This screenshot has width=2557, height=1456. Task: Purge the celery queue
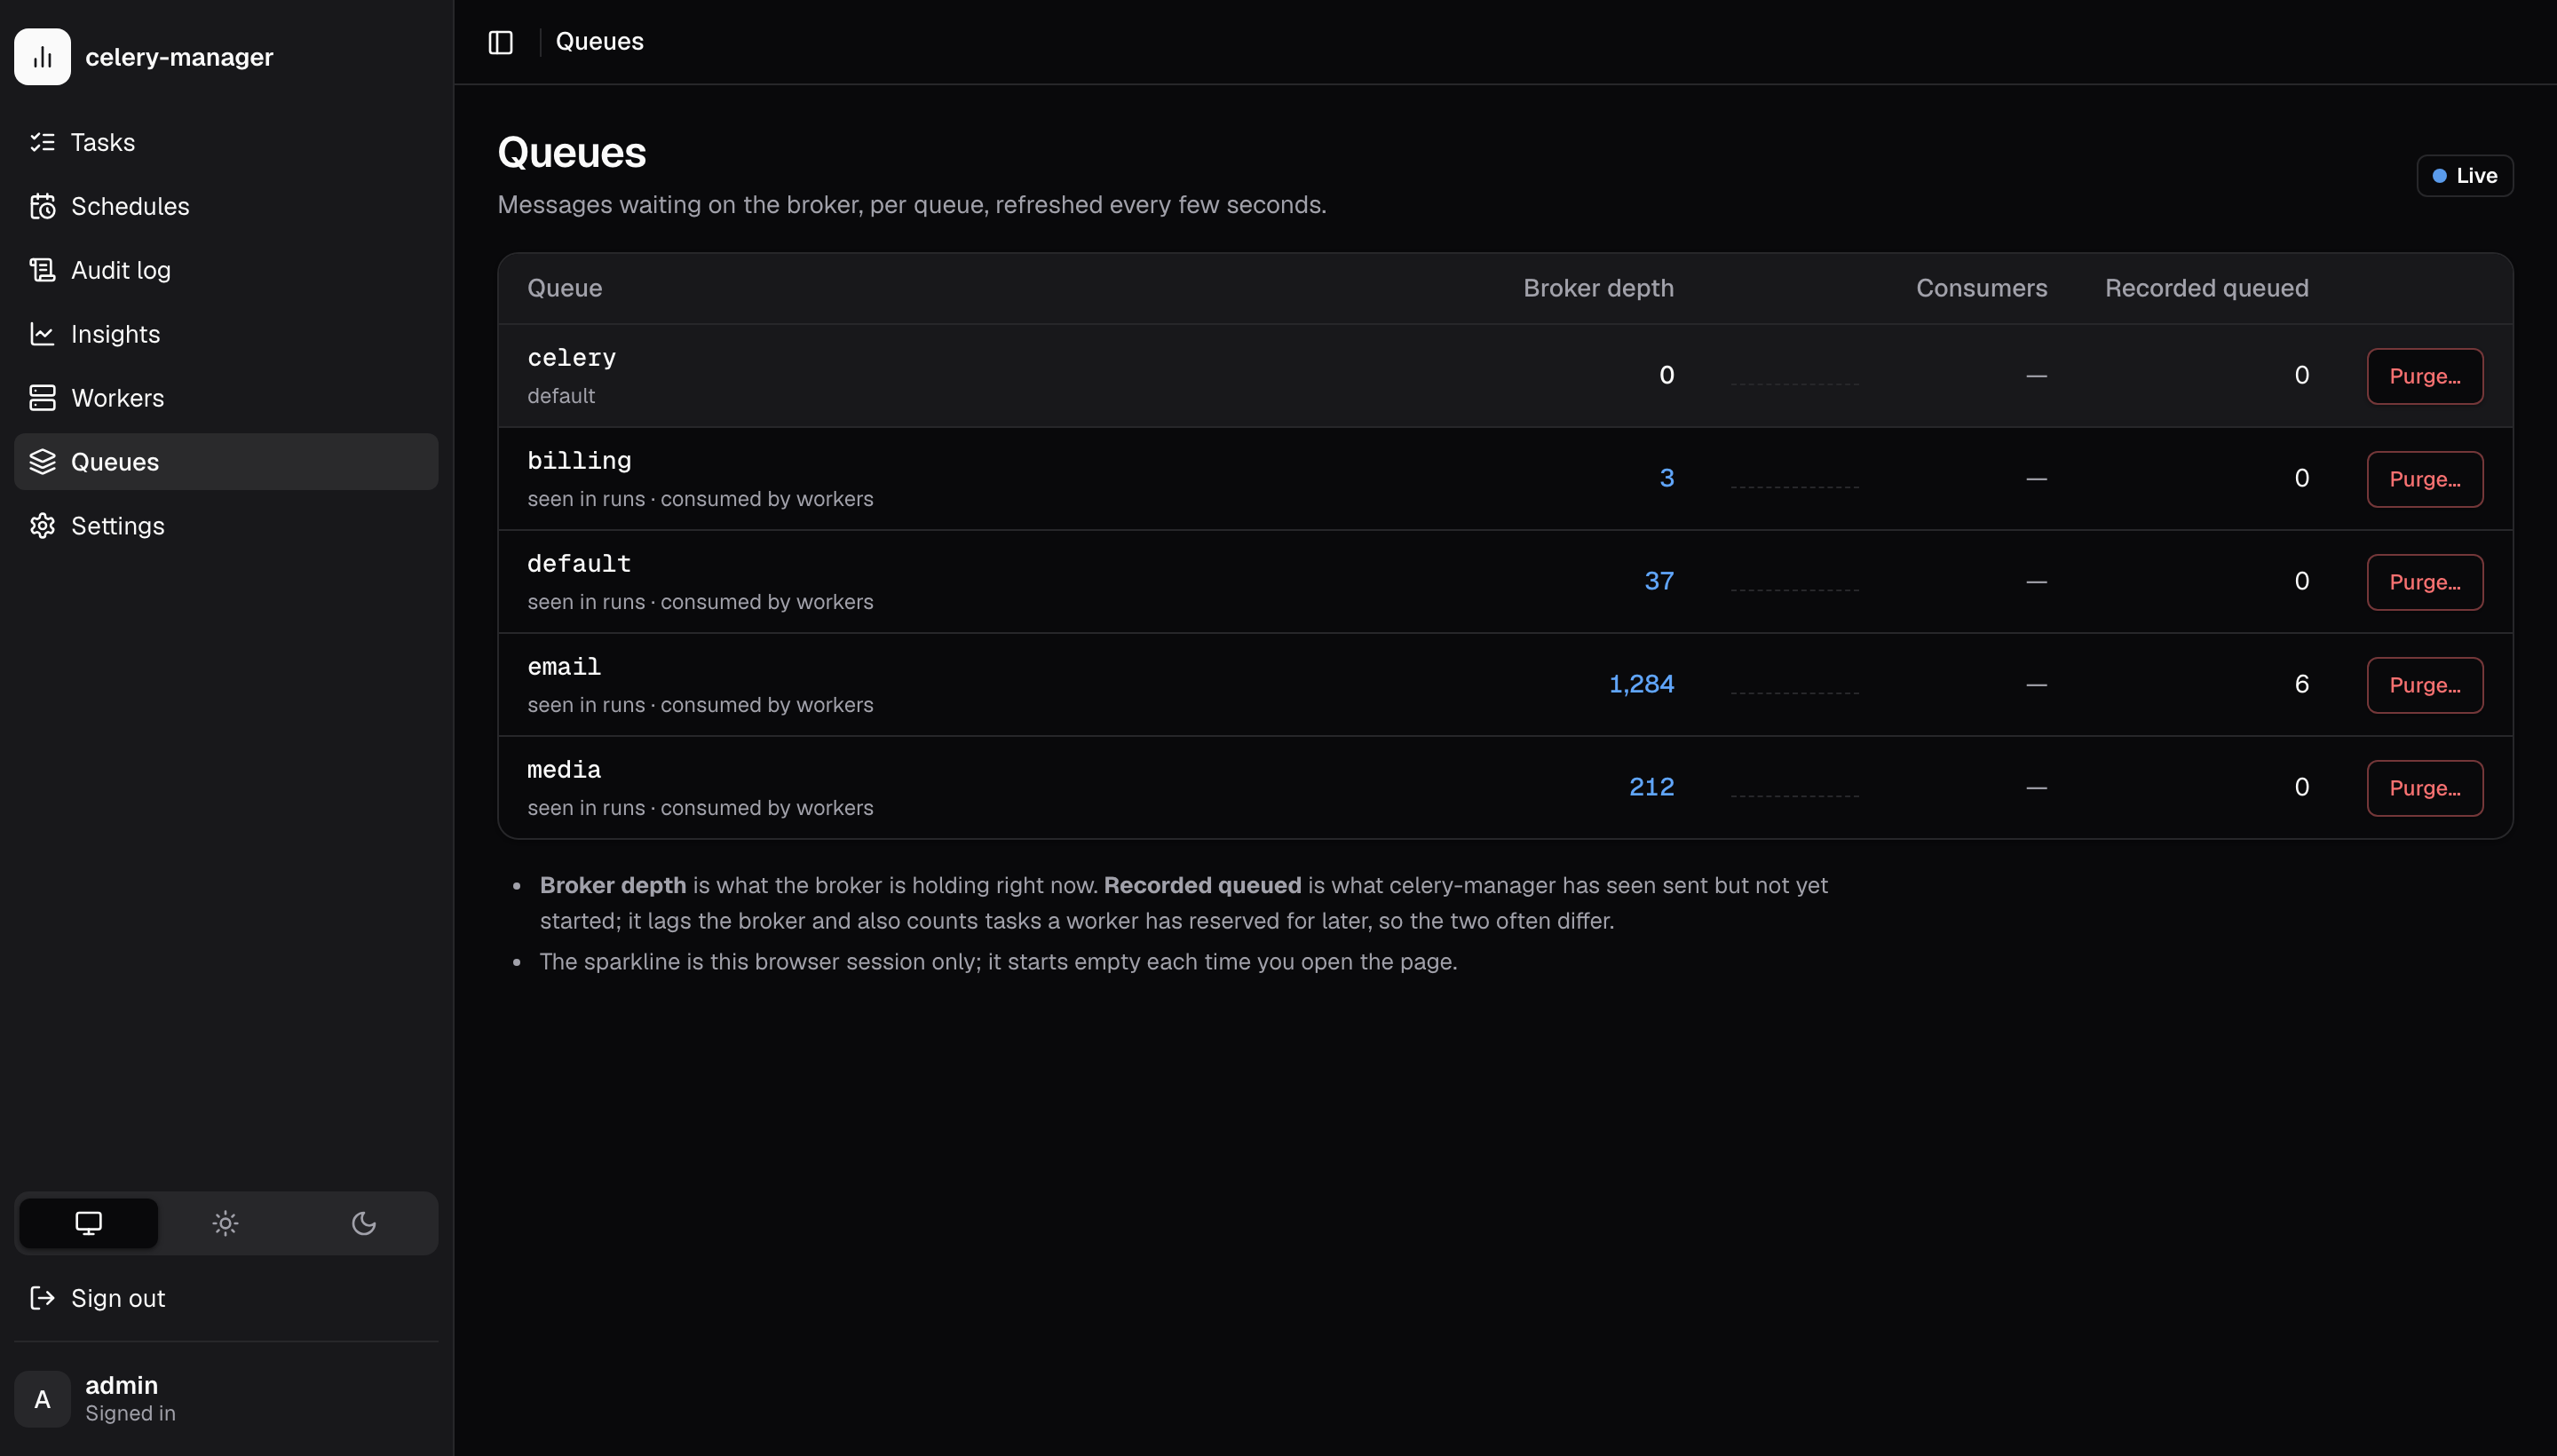pyautogui.click(x=2424, y=376)
